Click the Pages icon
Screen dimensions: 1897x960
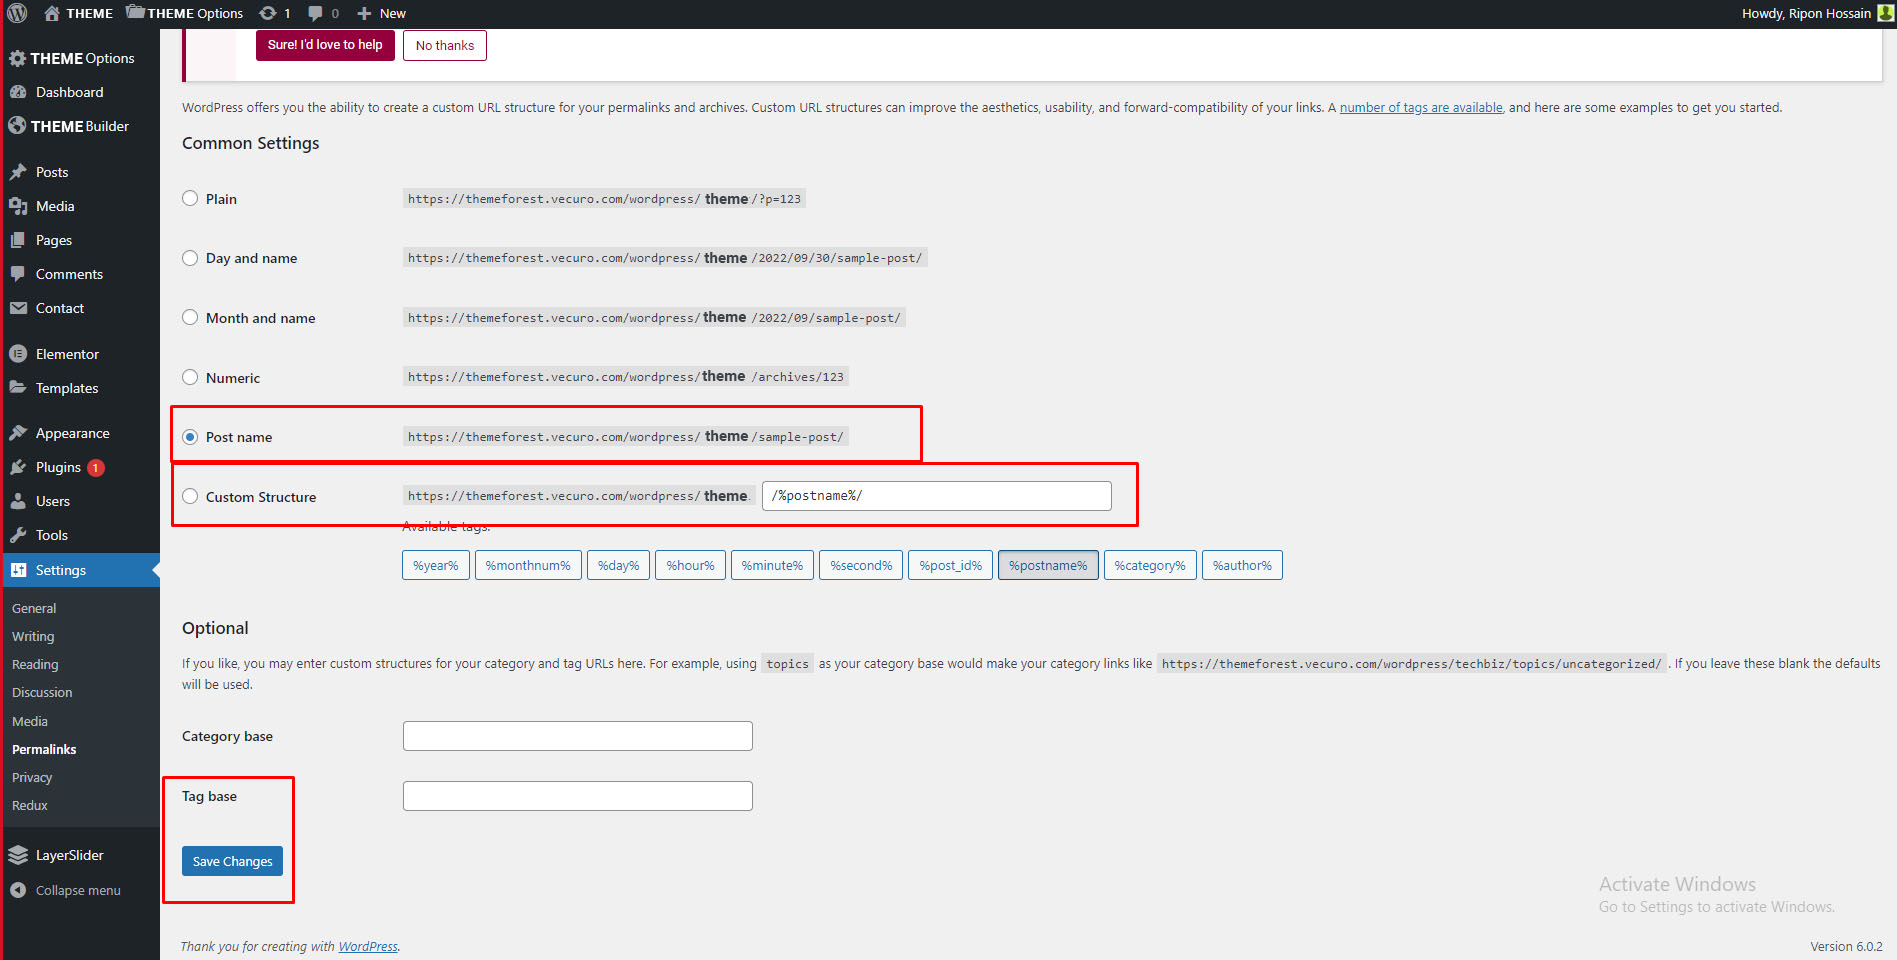click(x=18, y=240)
